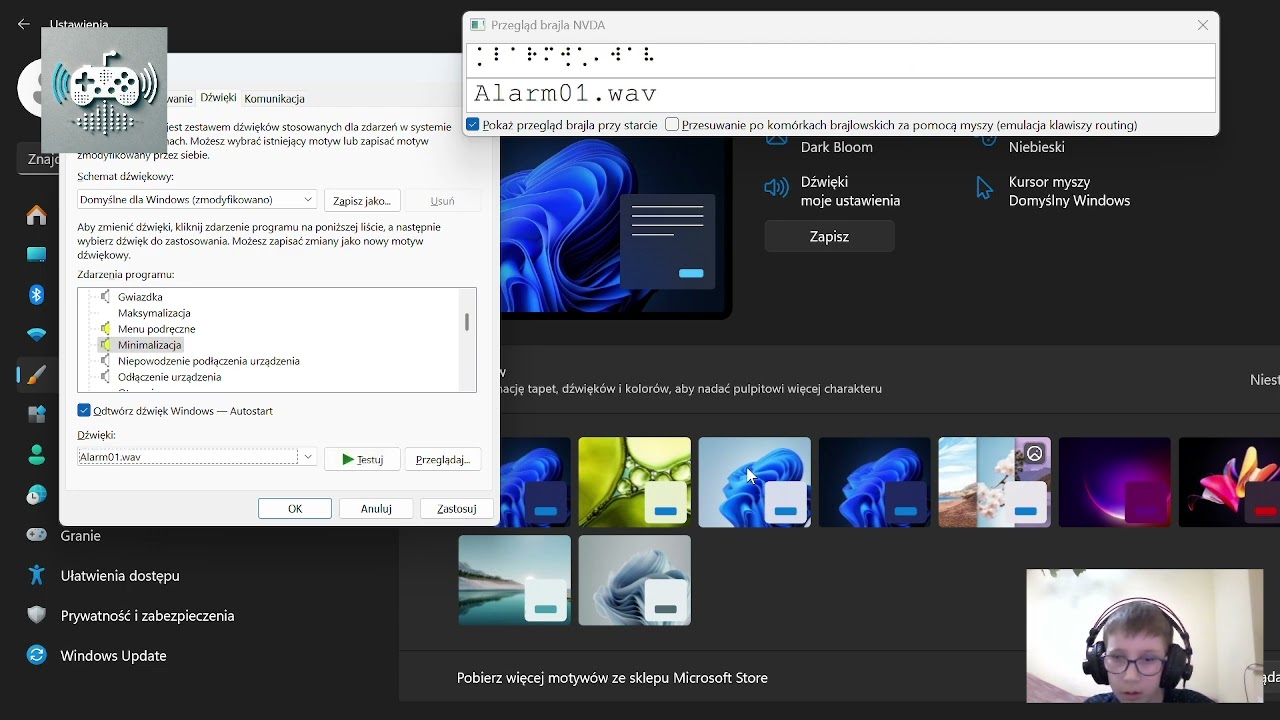Click the mouse cursor icon in theme settings
The image size is (1280, 720).
tap(985, 189)
